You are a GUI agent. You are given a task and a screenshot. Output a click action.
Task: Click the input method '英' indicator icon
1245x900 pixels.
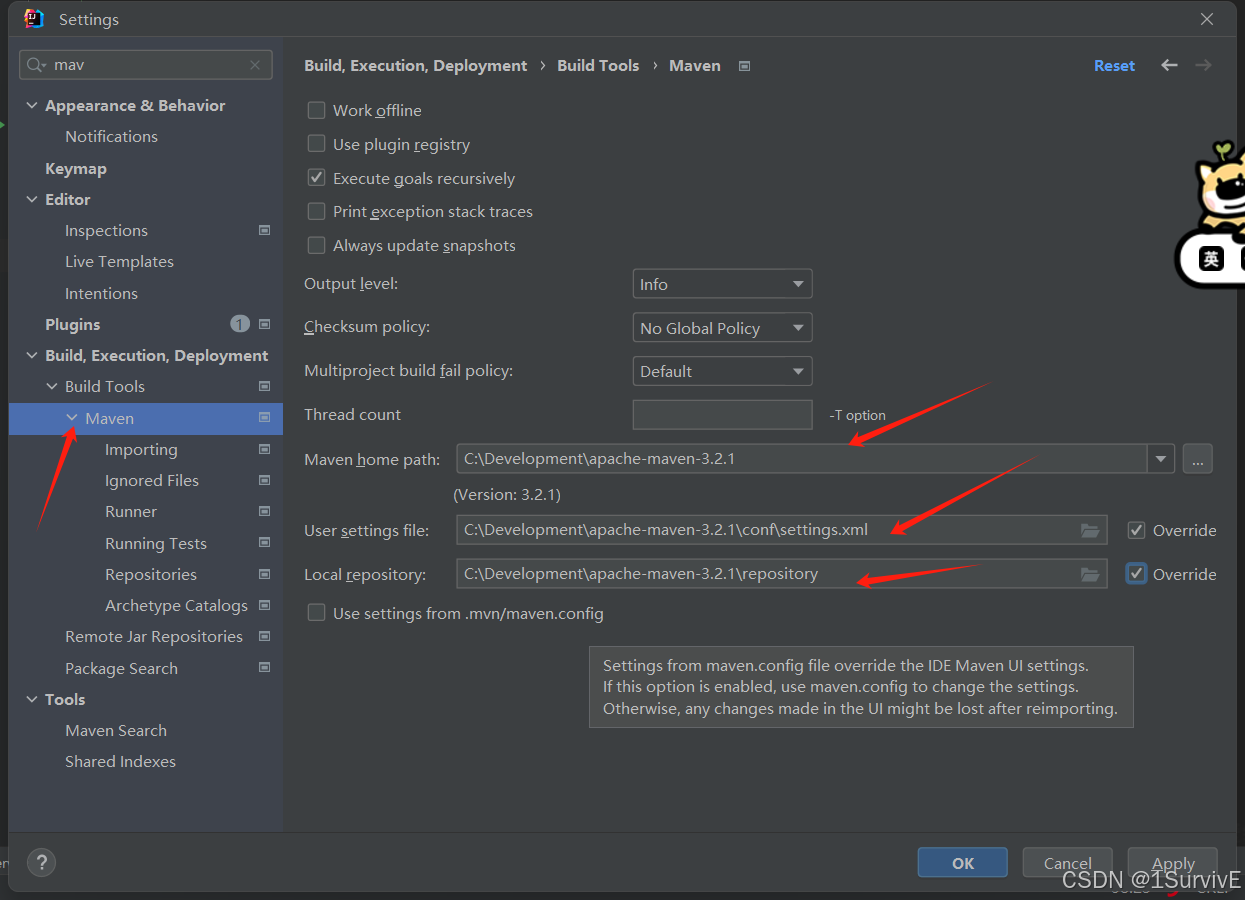coord(1211,259)
